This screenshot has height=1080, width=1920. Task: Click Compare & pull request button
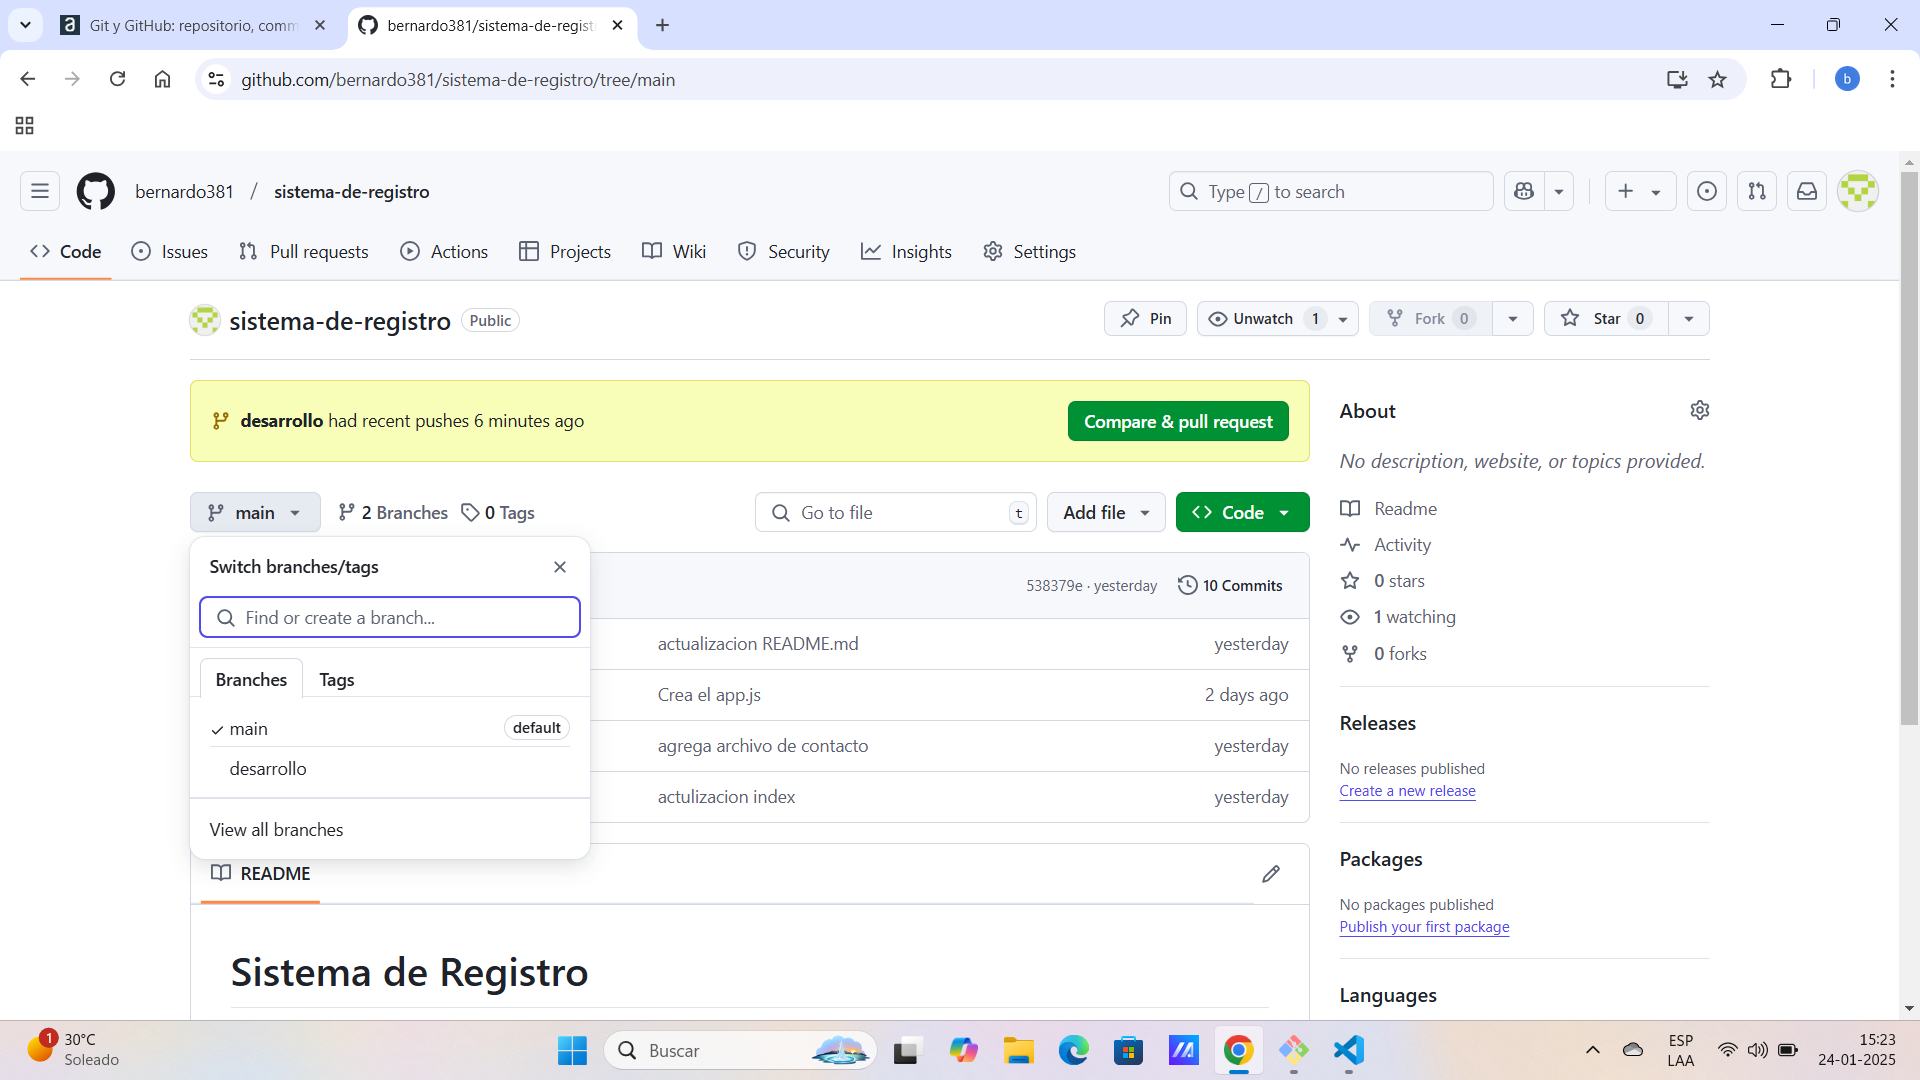1178,421
